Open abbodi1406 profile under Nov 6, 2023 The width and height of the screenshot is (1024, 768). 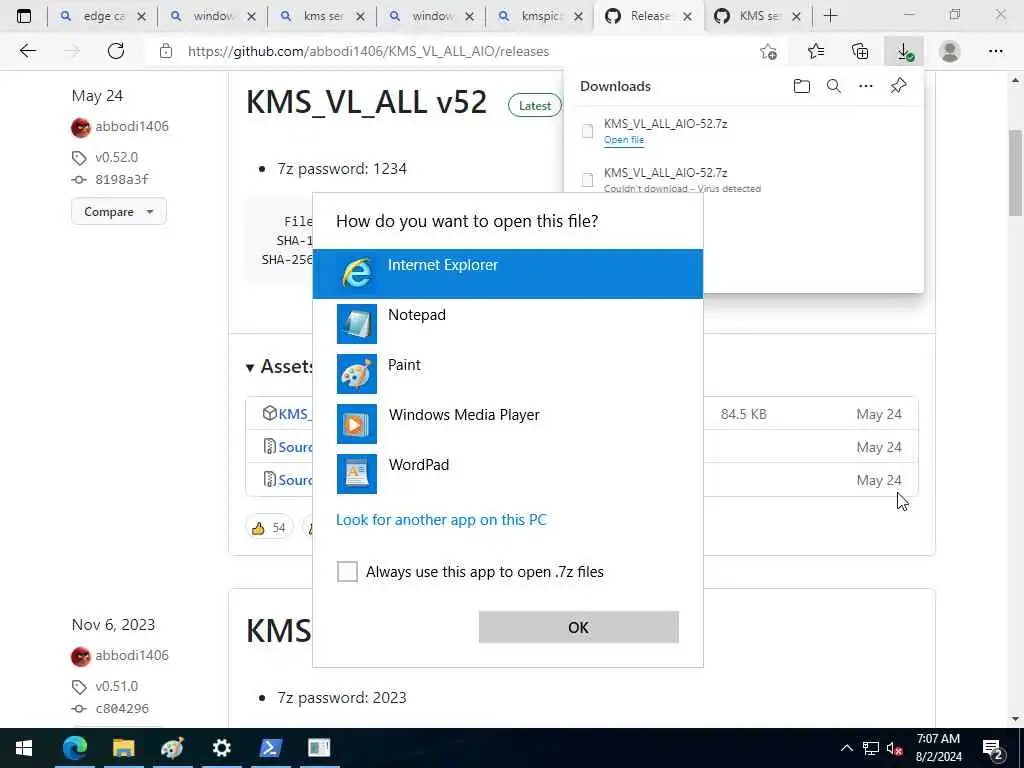pos(131,656)
